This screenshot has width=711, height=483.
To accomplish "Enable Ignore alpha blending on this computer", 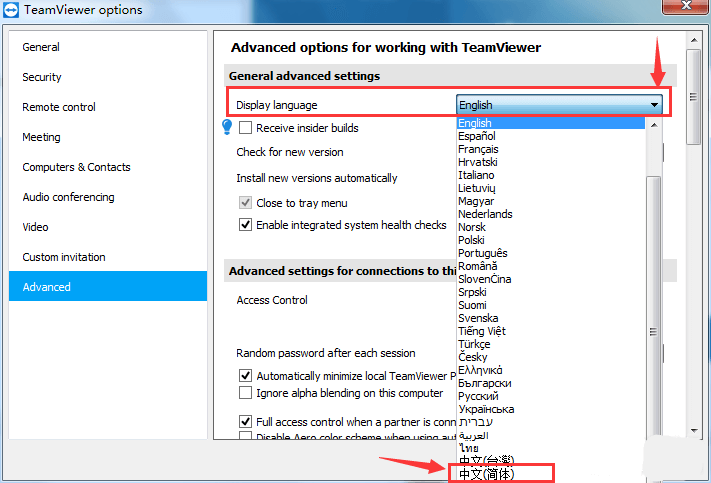I will pos(245,392).
